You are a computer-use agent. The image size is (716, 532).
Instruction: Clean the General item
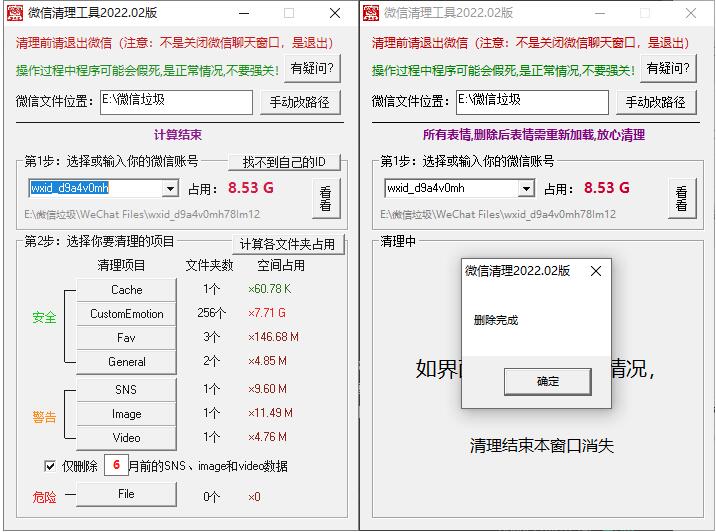(126, 362)
